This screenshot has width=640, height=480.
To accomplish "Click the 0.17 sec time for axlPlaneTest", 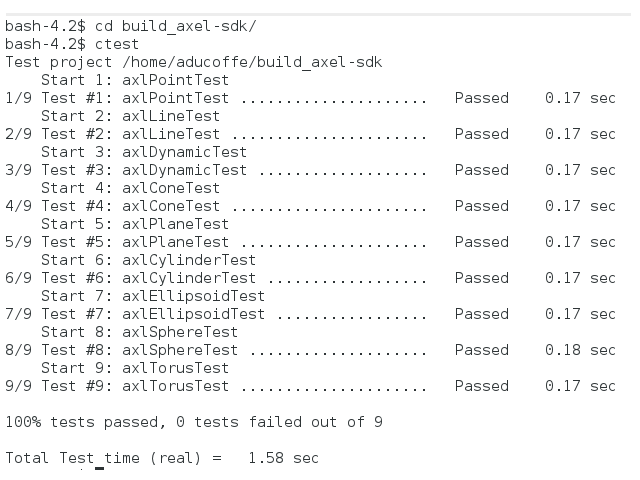I will (x=580, y=242).
